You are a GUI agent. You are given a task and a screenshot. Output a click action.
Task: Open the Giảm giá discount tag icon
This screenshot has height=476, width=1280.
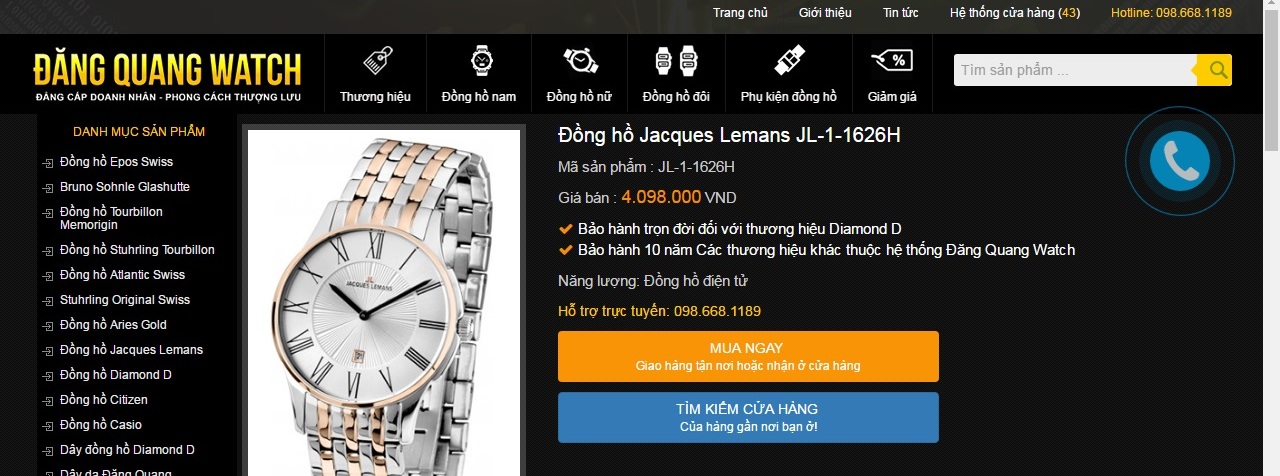(892, 62)
